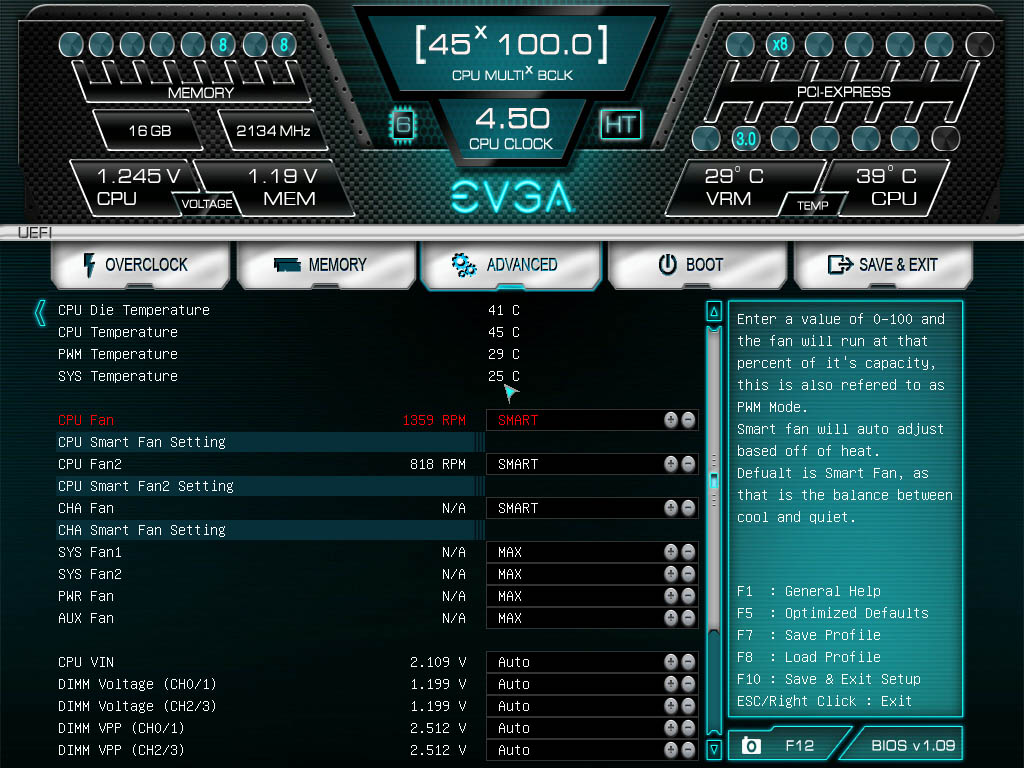Viewport: 1024px width, 768px height.
Task: Click minus on the CPU VIN row
Action: coord(688,662)
